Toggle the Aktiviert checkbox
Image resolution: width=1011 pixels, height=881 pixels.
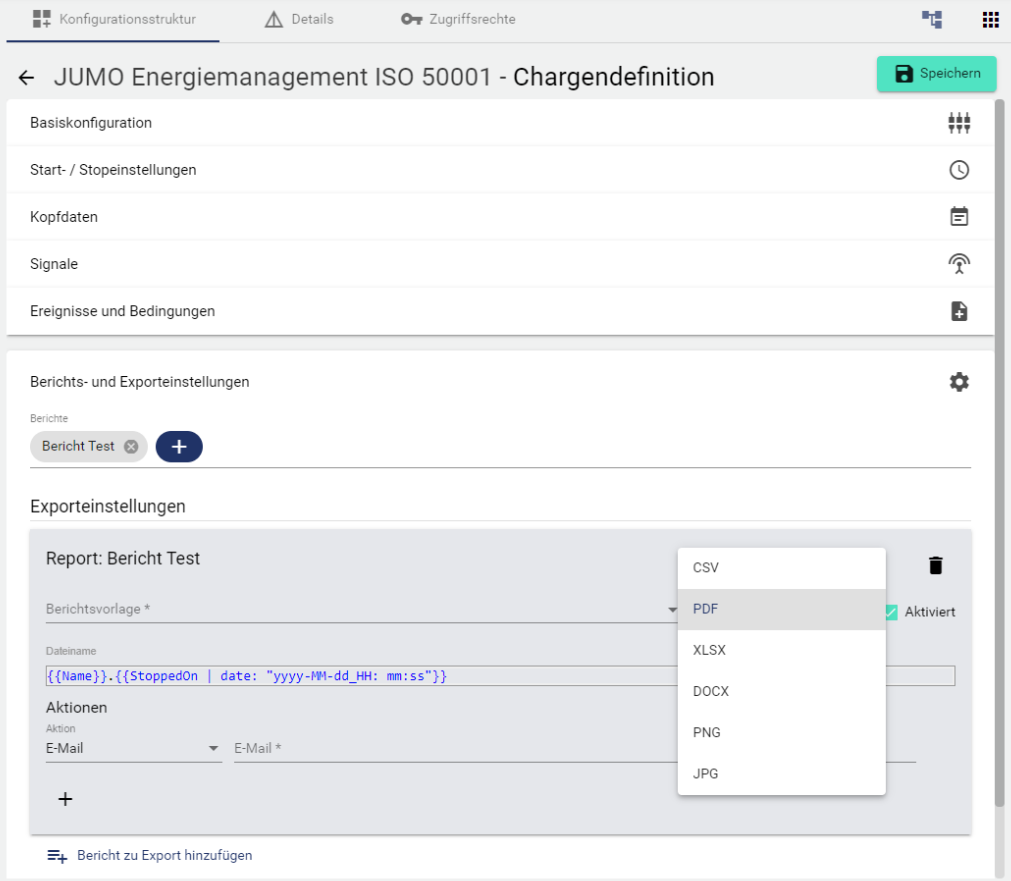click(x=891, y=612)
